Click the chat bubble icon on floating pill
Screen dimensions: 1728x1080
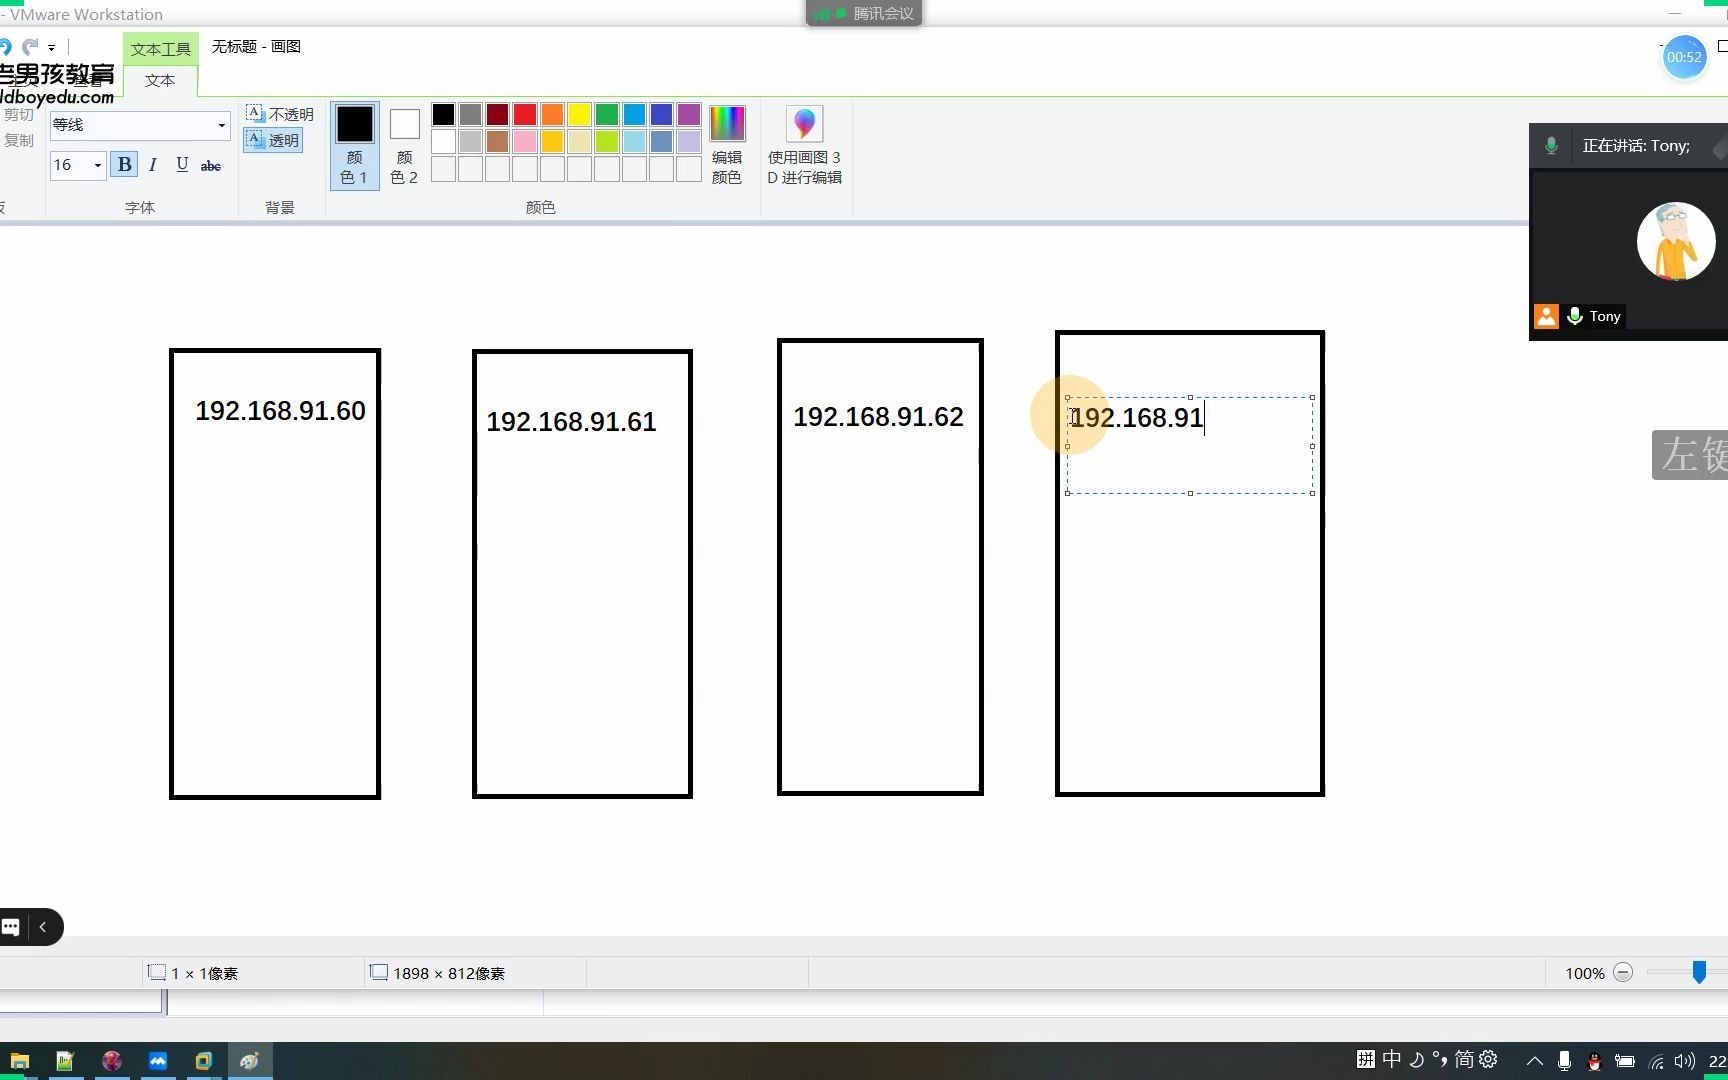pyautogui.click(x=11, y=927)
